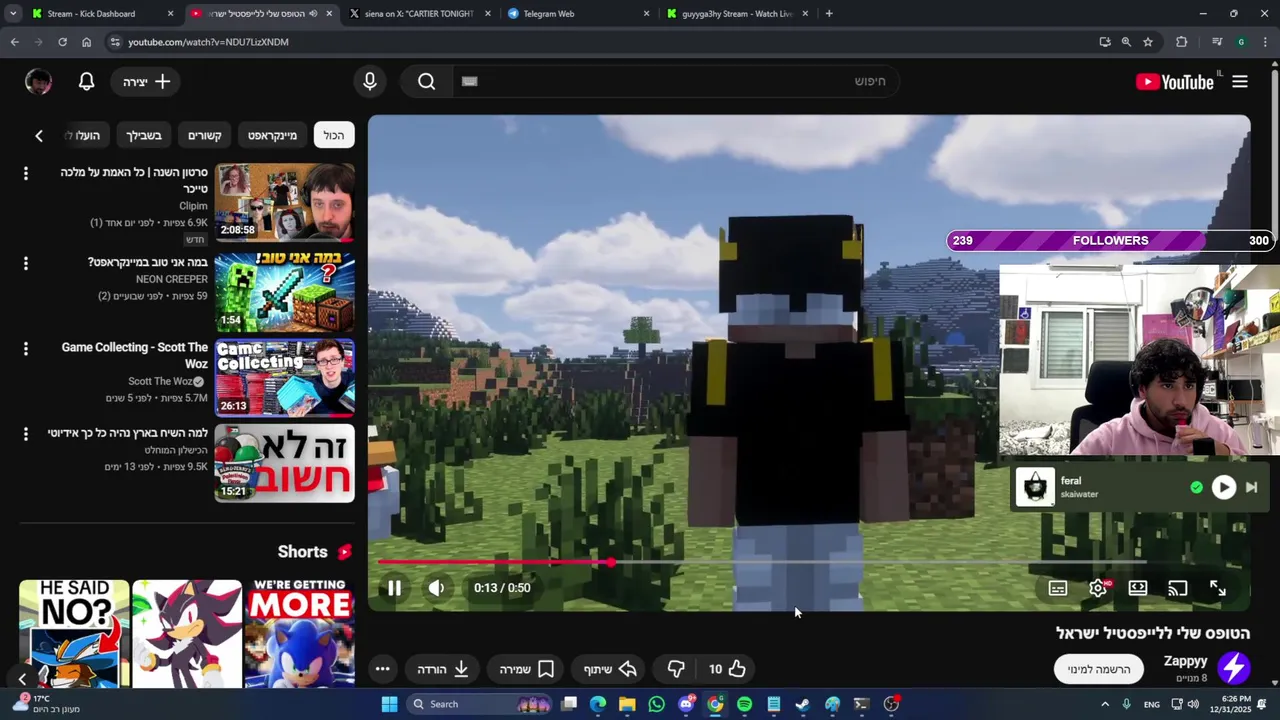Like the video (10 likes)
This screenshot has height=720, width=1280.
pyautogui.click(x=728, y=669)
